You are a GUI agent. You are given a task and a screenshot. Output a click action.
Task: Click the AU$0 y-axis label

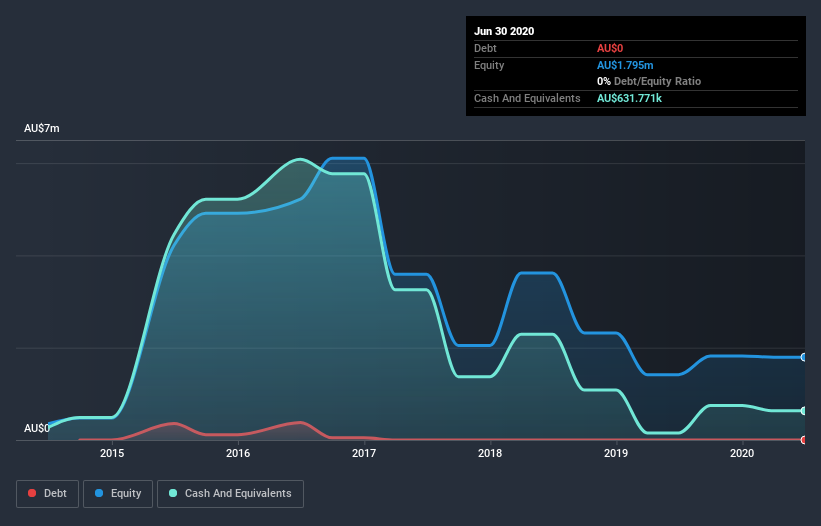pyautogui.click(x=37, y=428)
